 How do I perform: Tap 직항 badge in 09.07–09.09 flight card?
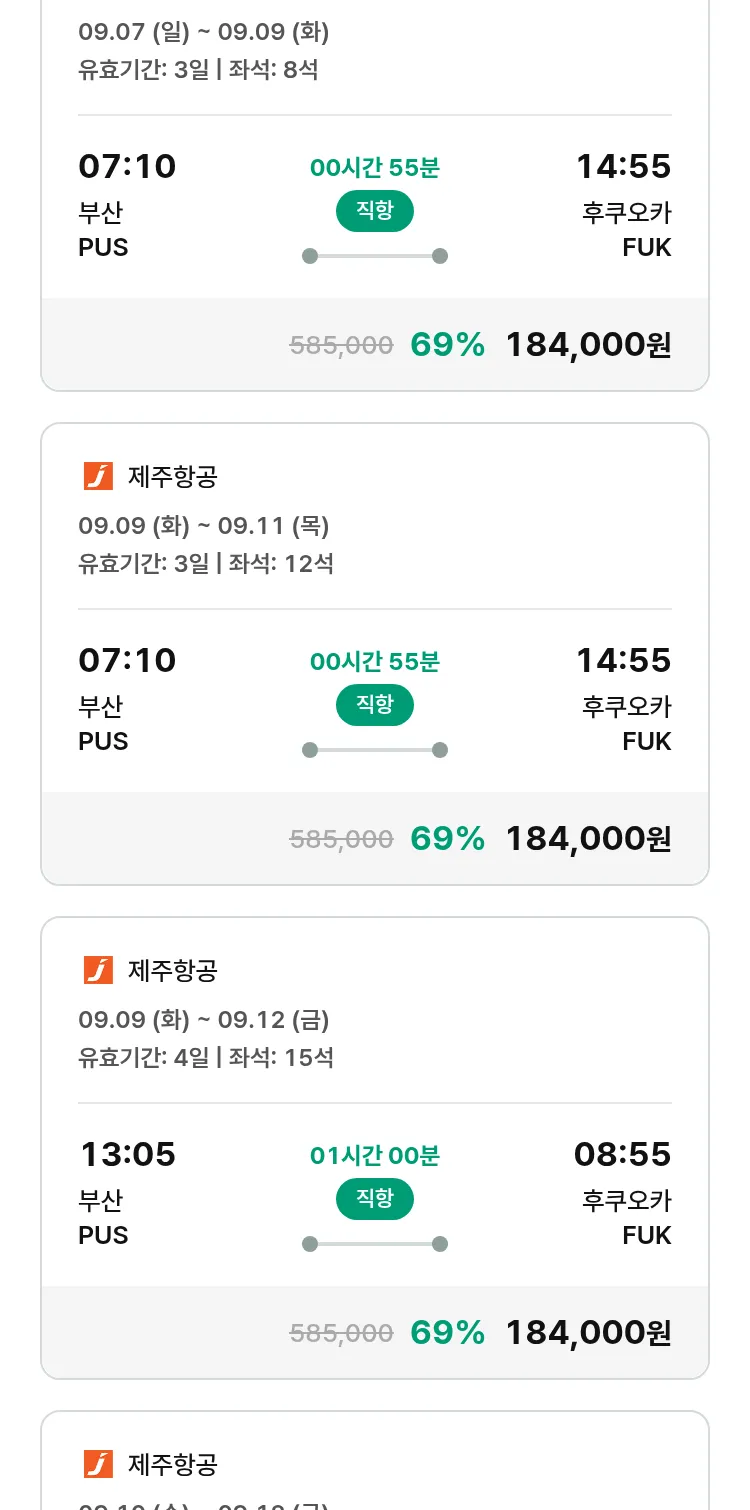tap(375, 211)
